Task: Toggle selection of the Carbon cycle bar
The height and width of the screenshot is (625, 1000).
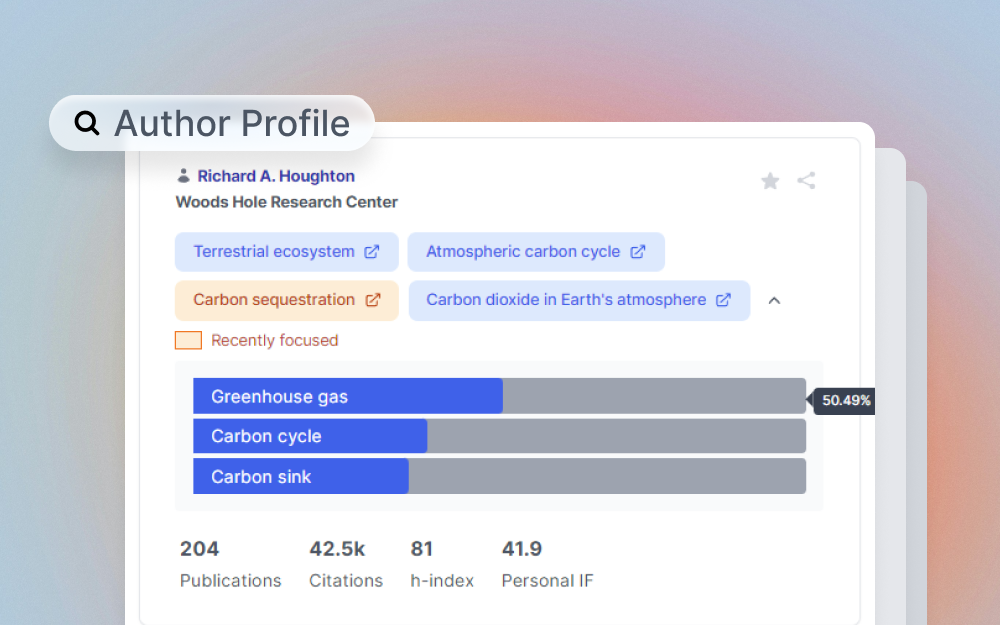Action: [x=310, y=436]
